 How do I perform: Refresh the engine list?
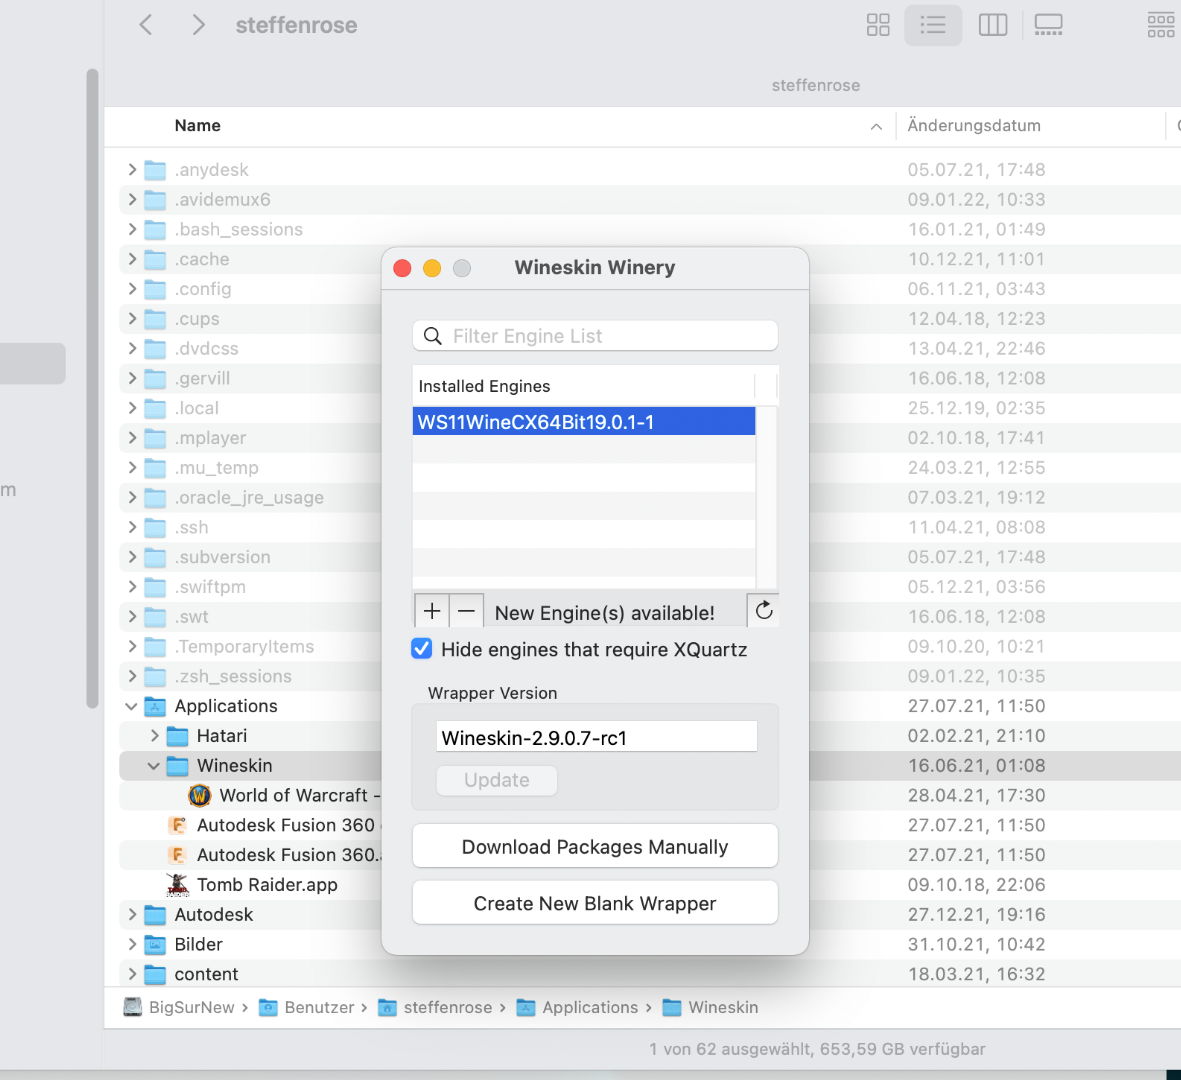click(764, 610)
